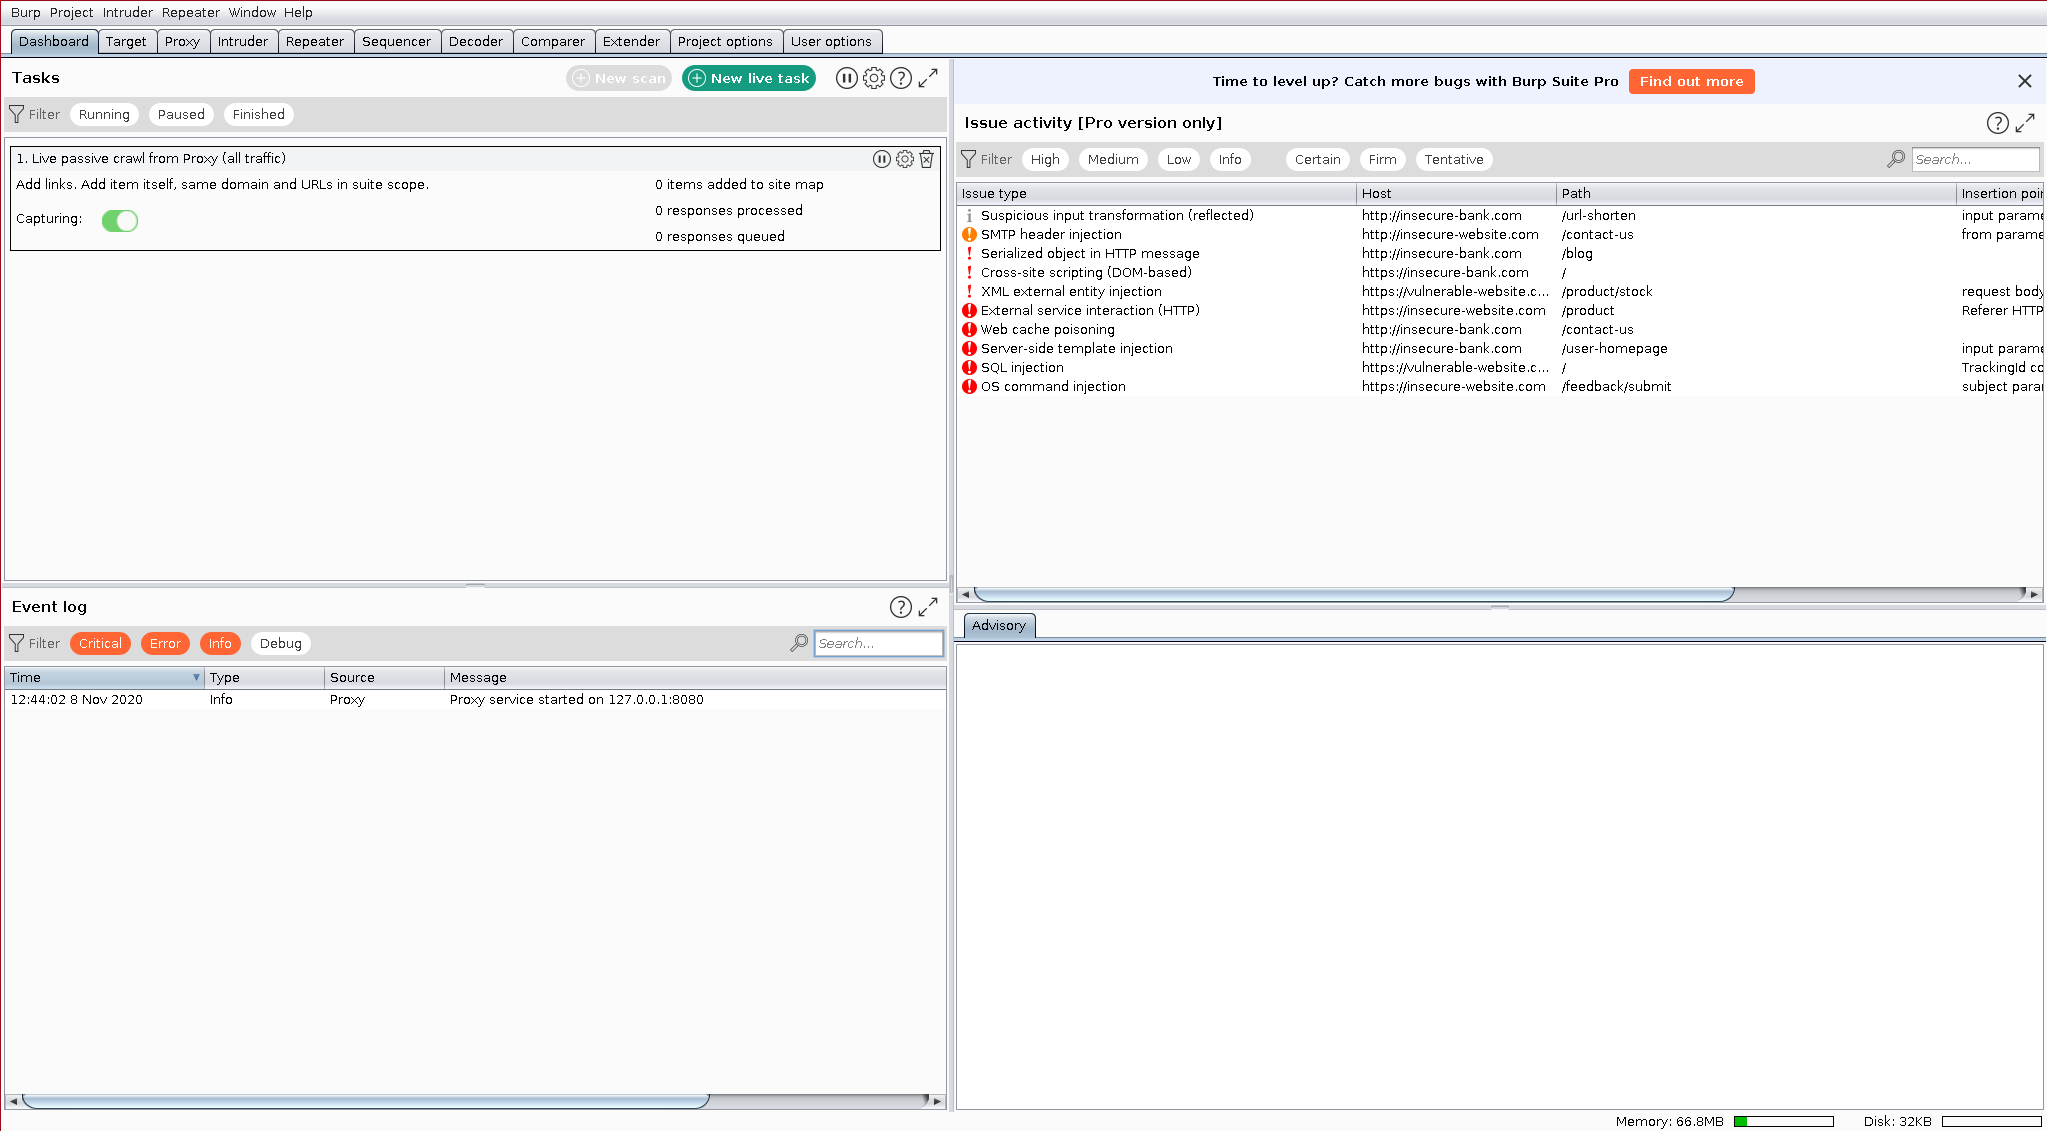This screenshot has height=1131, width=2047.
Task: Expand the Tasks panel to full size
Action: [x=928, y=78]
